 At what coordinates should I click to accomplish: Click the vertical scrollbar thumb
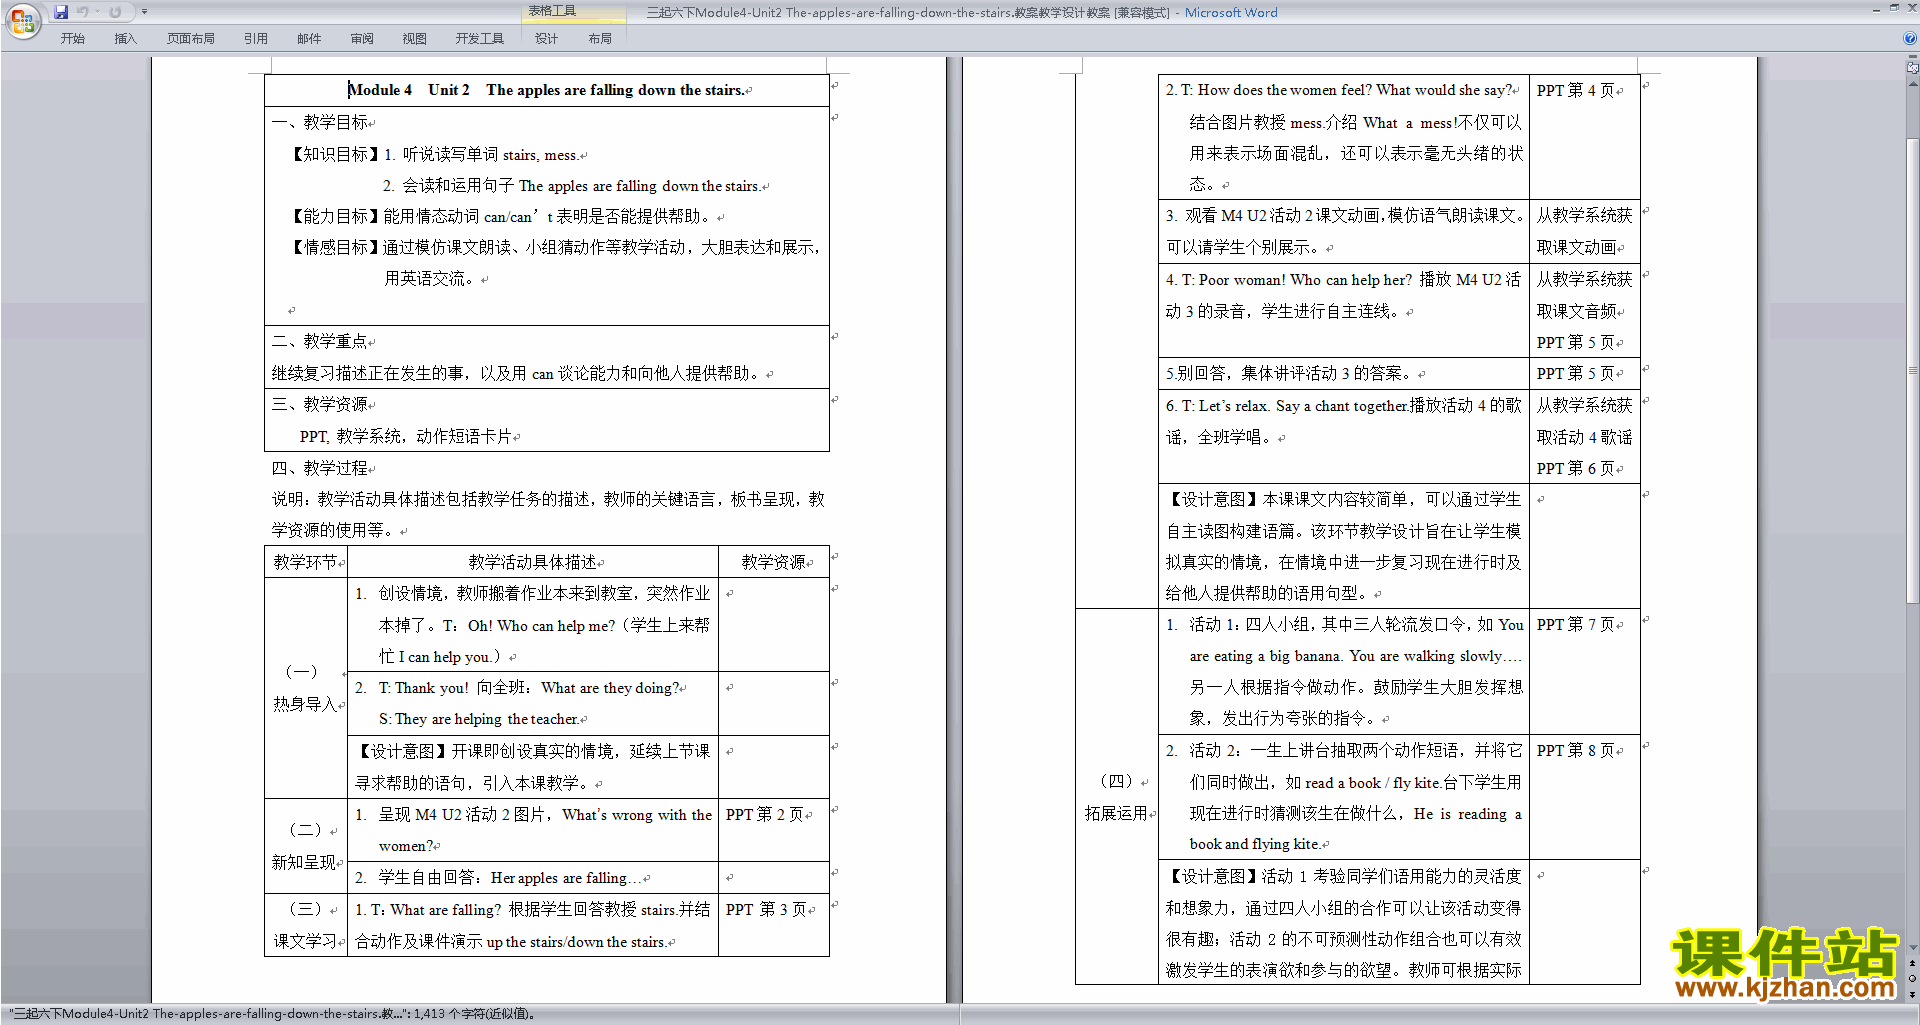(x=1912, y=370)
